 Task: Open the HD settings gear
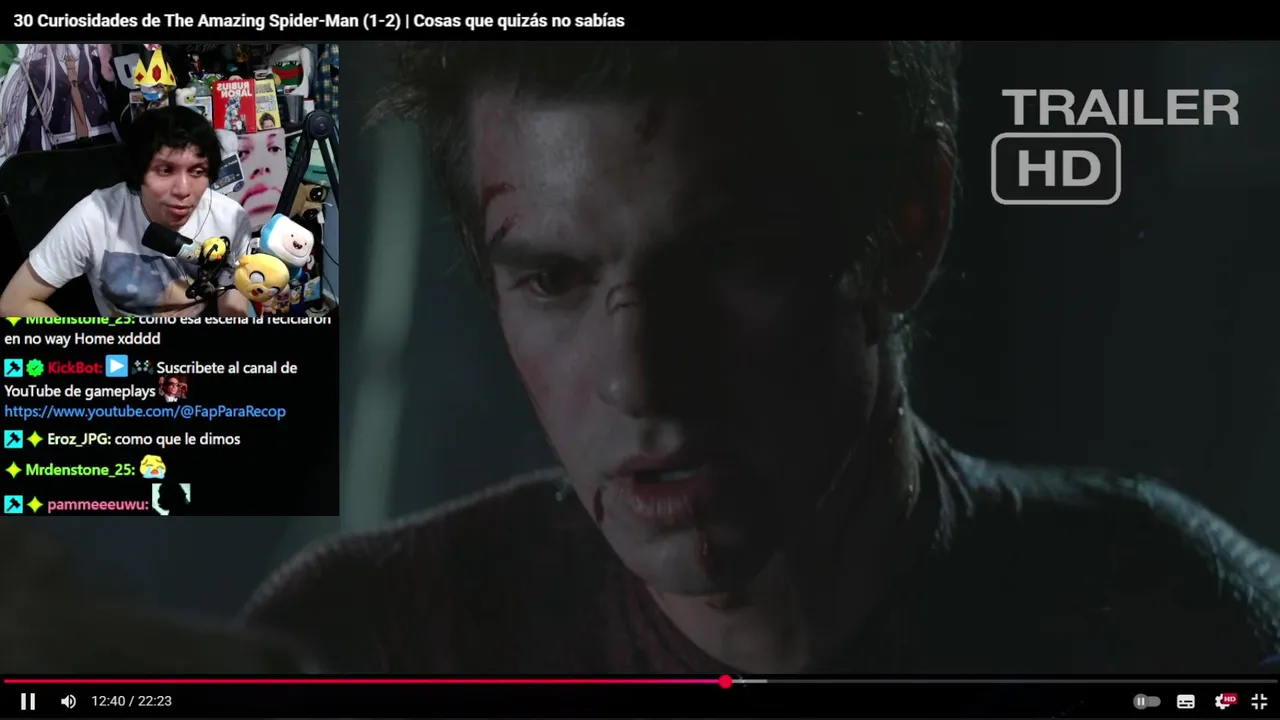coord(1224,701)
